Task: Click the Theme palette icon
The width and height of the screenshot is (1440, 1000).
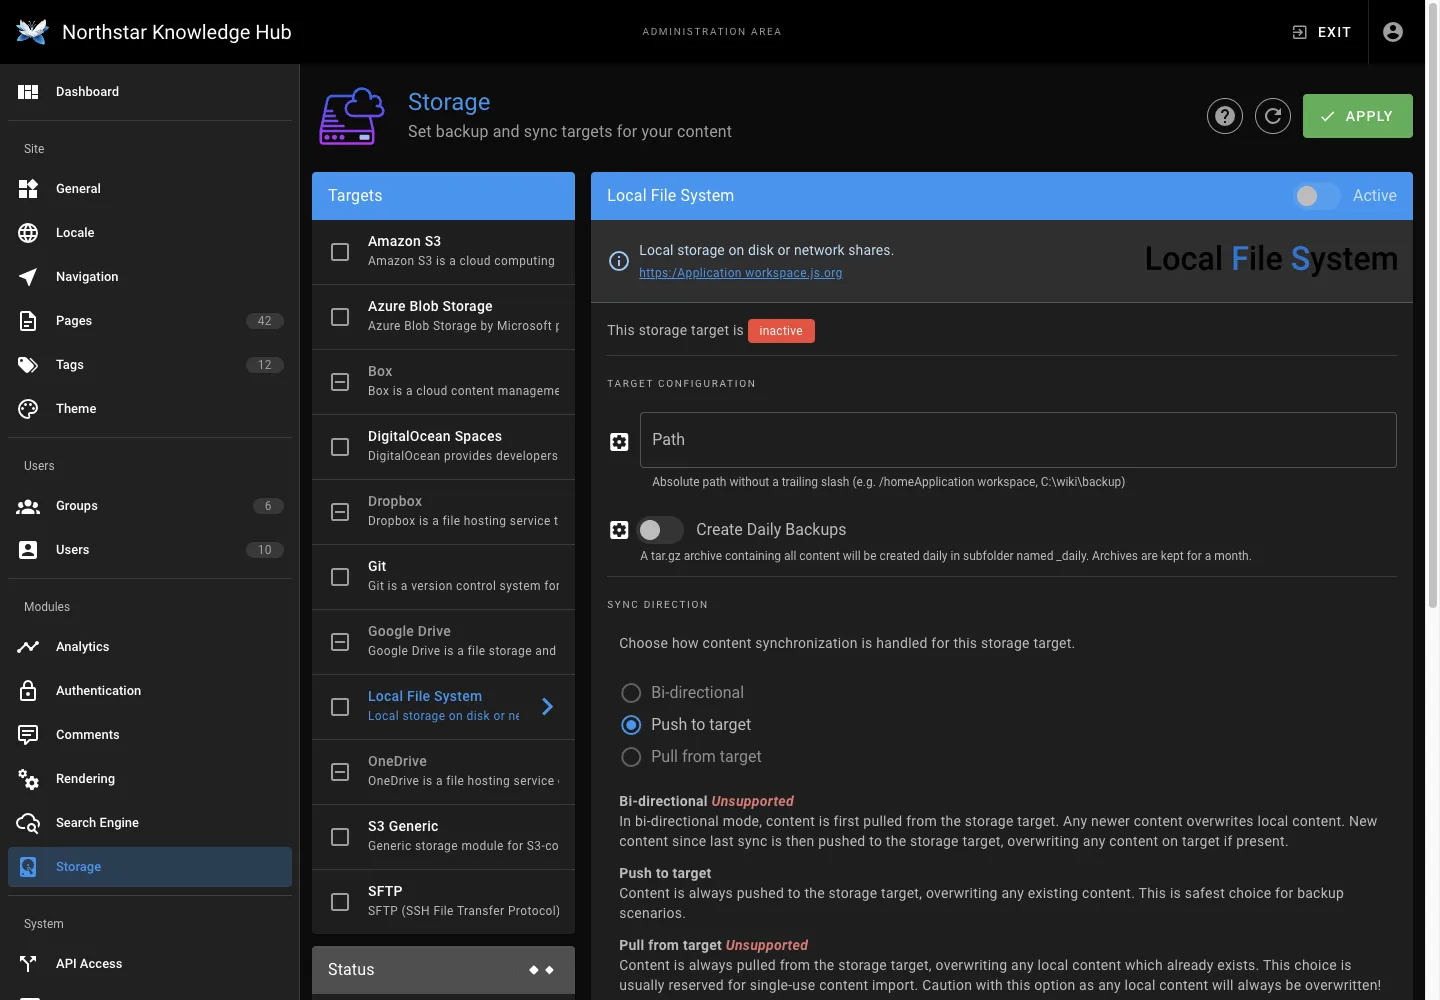Action: click(x=28, y=409)
